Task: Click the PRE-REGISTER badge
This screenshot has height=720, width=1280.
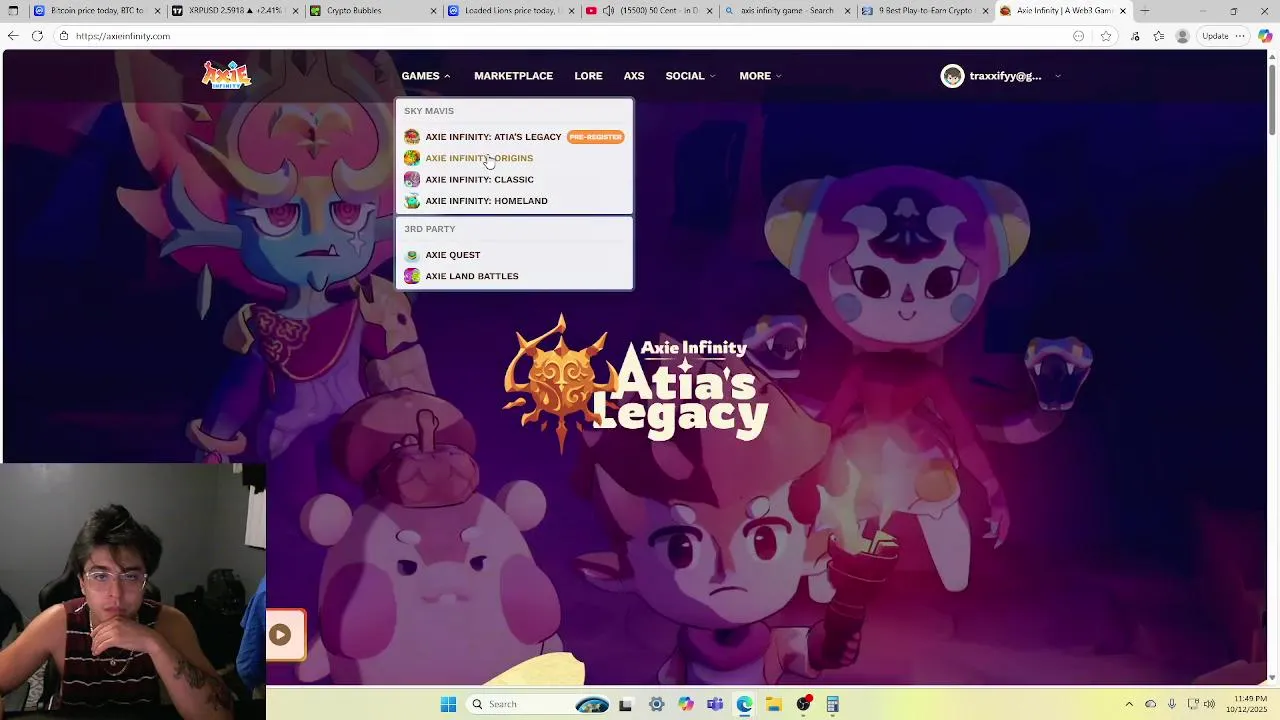Action: click(x=595, y=137)
